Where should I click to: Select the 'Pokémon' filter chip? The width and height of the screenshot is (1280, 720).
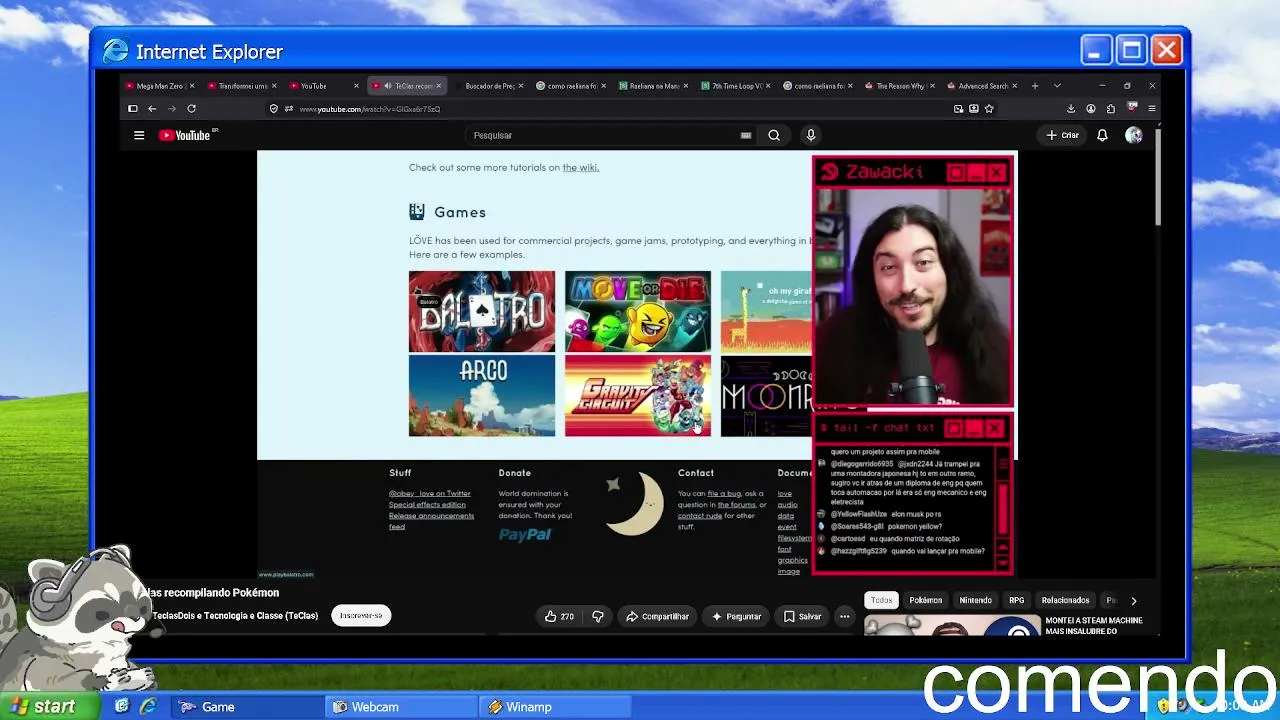coord(926,601)
